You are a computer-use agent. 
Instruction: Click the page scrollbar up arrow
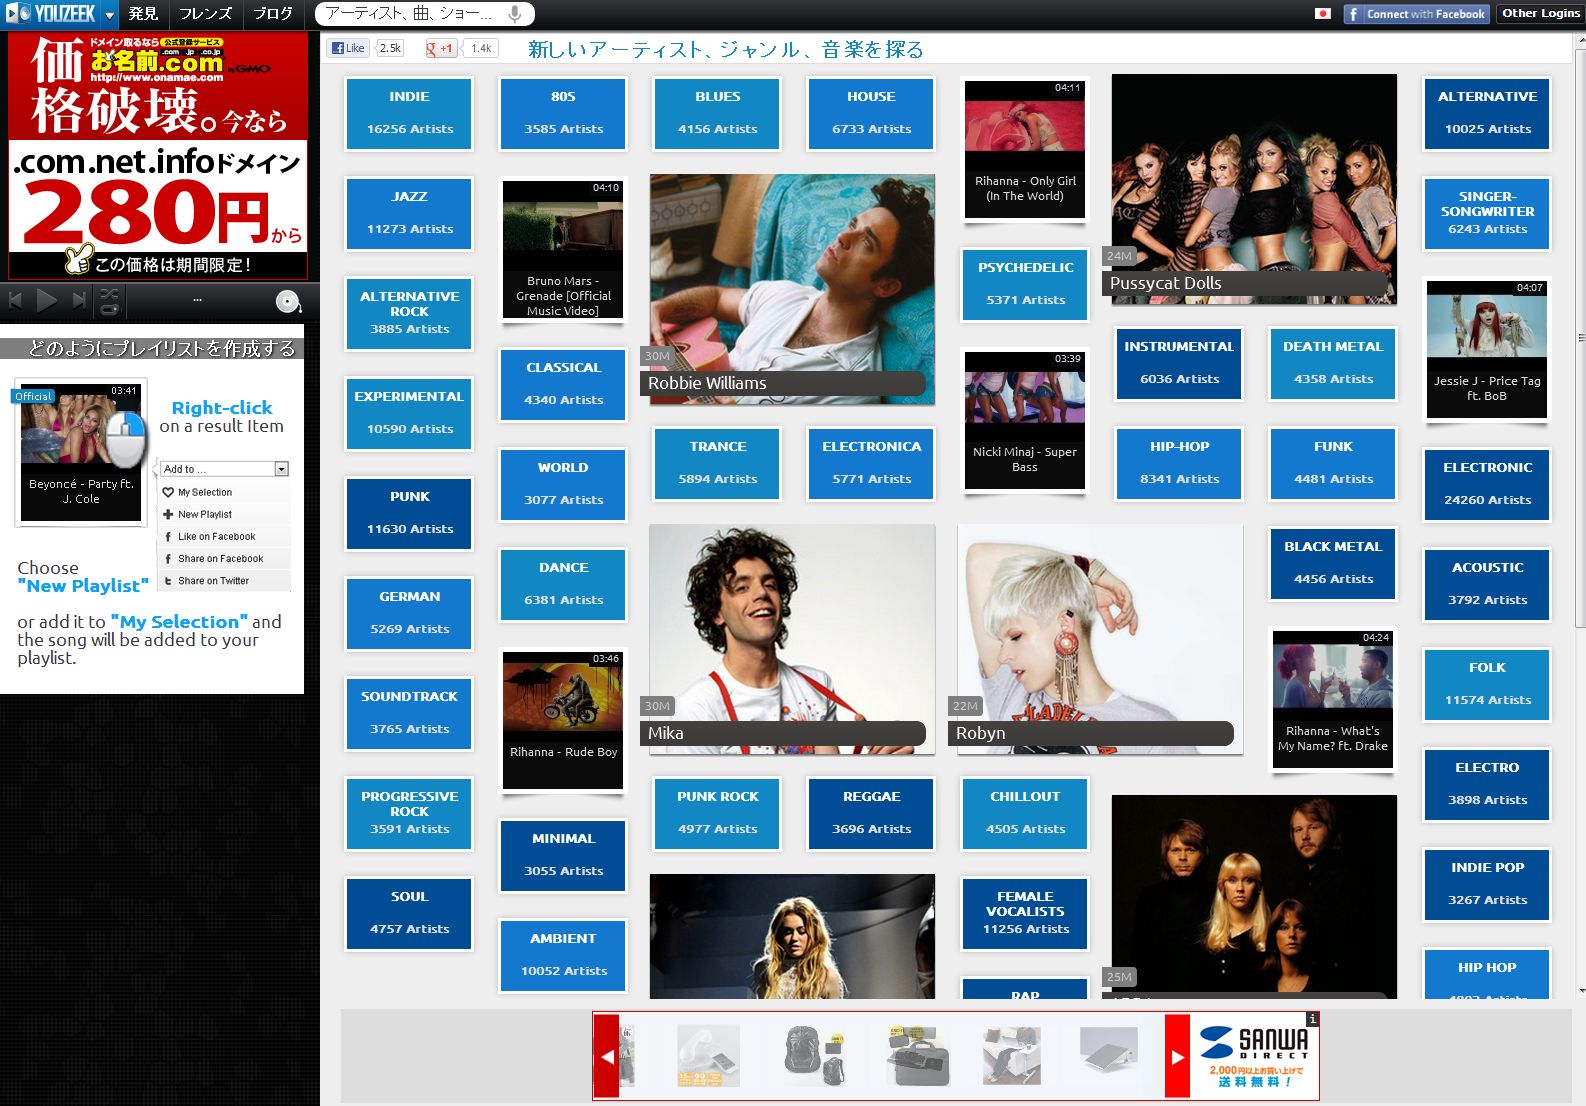pyautogui.click(x=1580, y=40)
